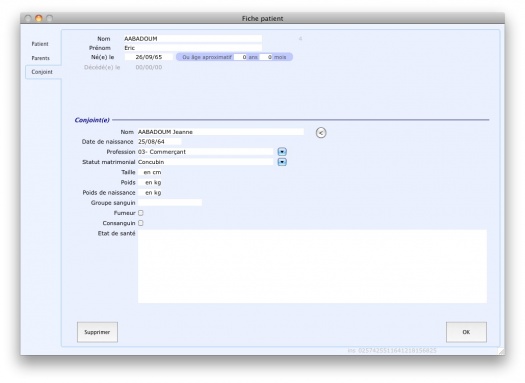
Task: Open the Profession dropdown arrow
Action: coord(282,152)
